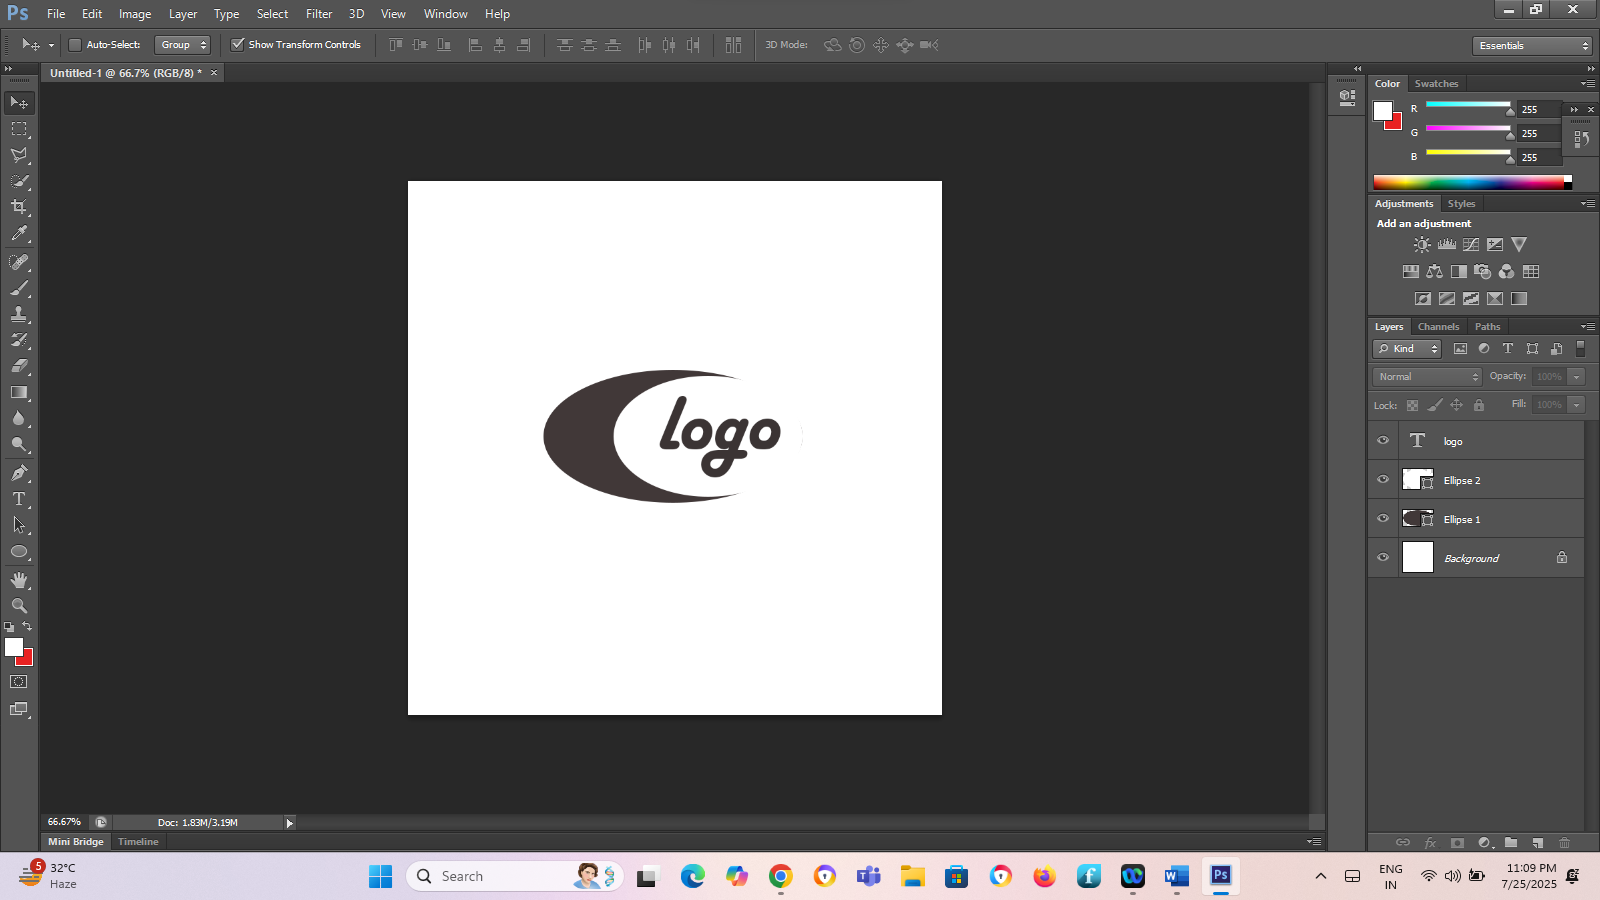
Task: Select the Pen tool
Action: pos(19,473)
